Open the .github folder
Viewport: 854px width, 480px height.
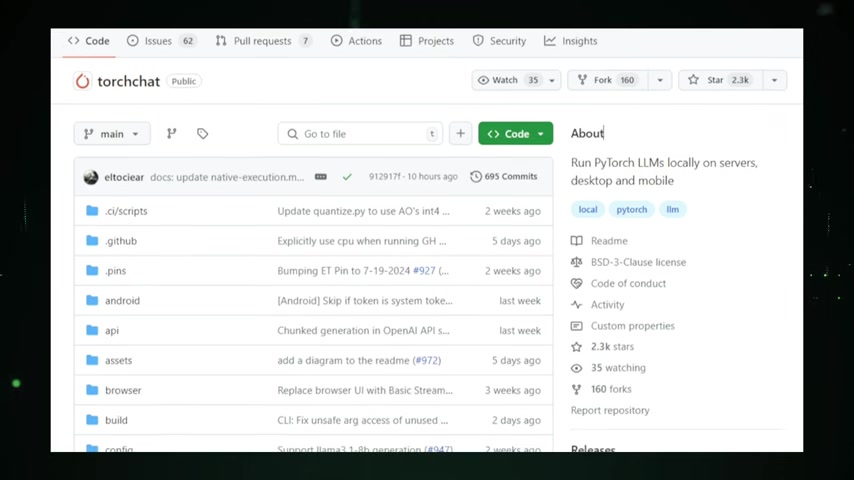tap(121, 241)
